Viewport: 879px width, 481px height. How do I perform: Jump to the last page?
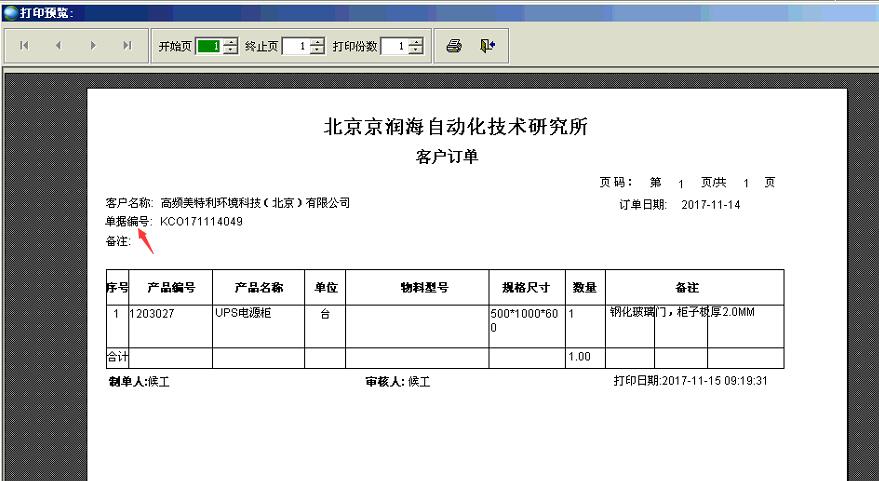click(x=127, y=46)
